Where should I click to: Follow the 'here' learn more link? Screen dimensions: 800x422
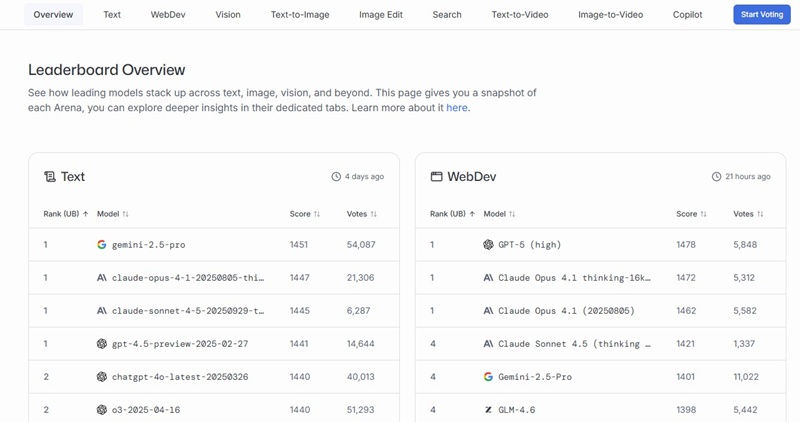457,108
